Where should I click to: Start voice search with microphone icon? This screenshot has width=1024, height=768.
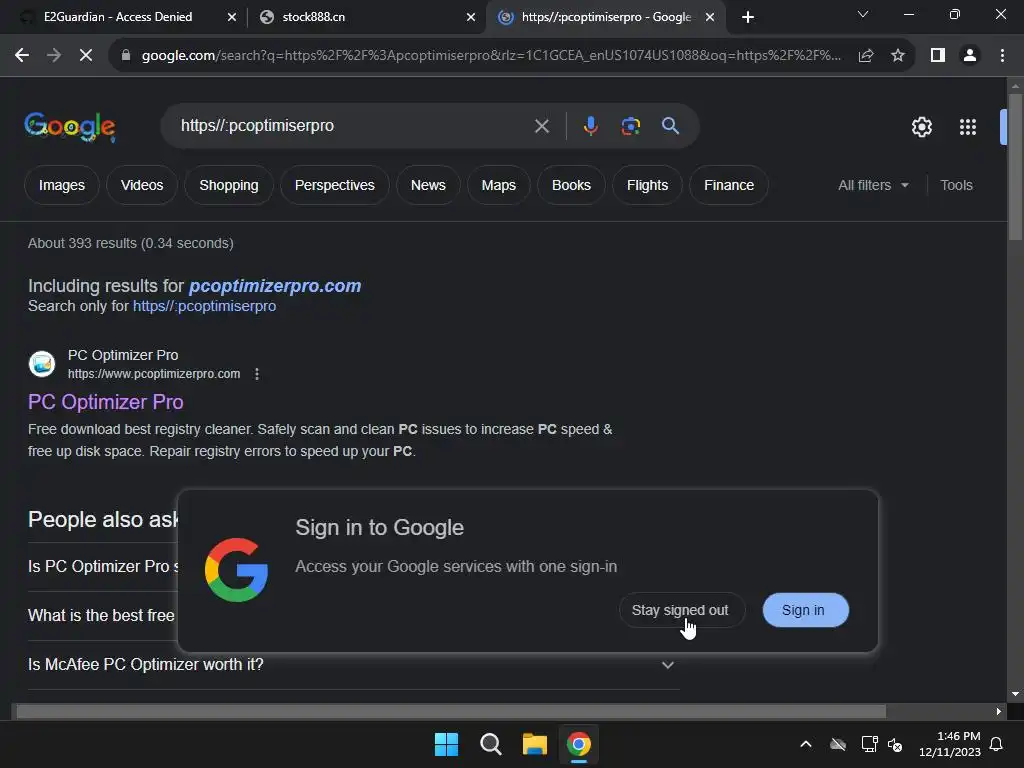[x=590, y=126]
